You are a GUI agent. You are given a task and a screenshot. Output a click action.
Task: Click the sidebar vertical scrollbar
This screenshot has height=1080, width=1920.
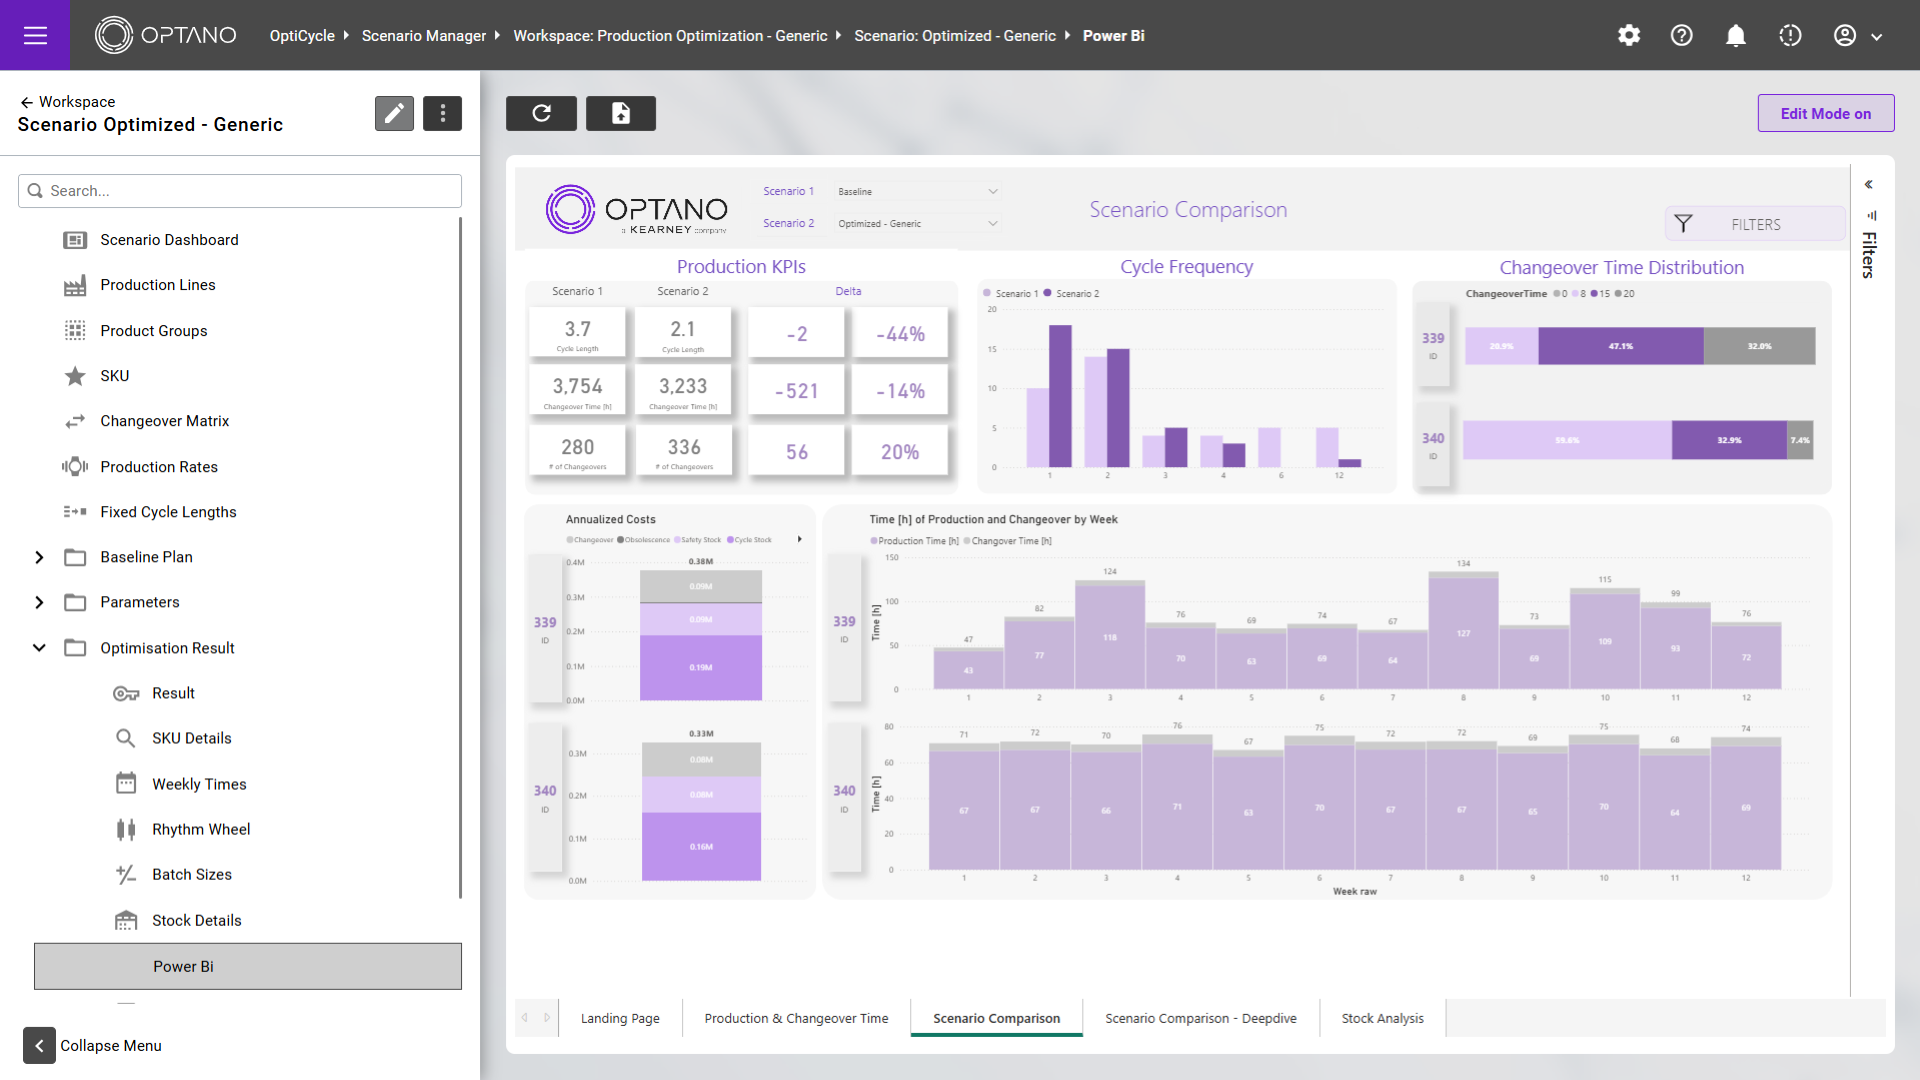tap(460, 557)
